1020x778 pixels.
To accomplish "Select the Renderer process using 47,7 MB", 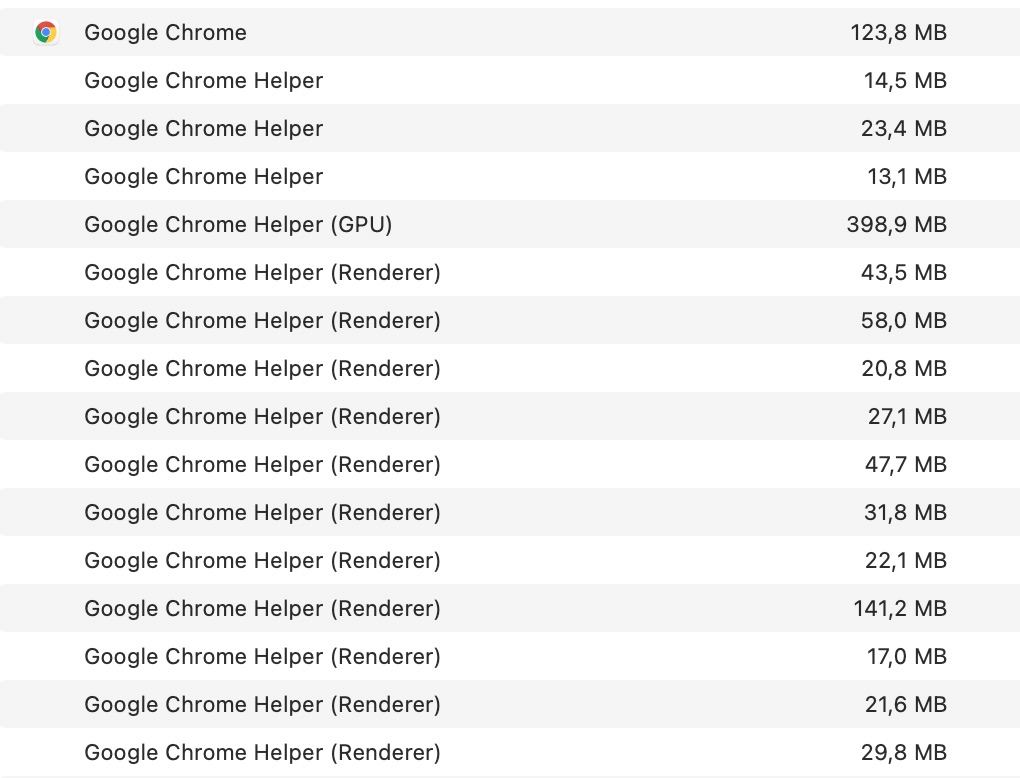I will tap(262, 464).
